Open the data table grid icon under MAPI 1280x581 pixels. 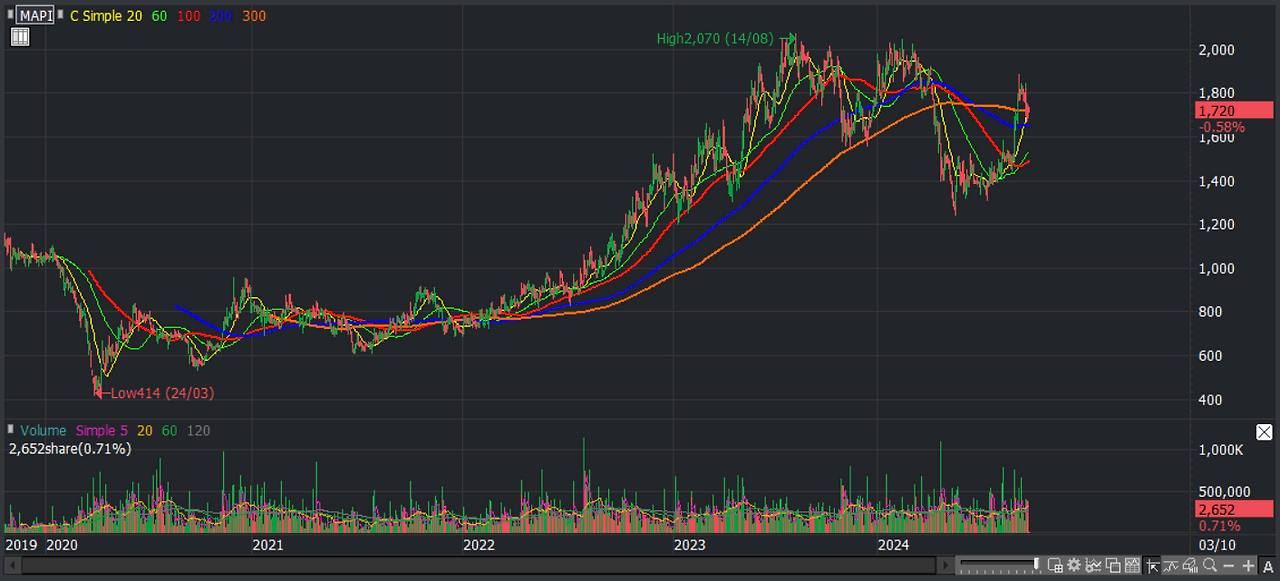pos(20,37)
